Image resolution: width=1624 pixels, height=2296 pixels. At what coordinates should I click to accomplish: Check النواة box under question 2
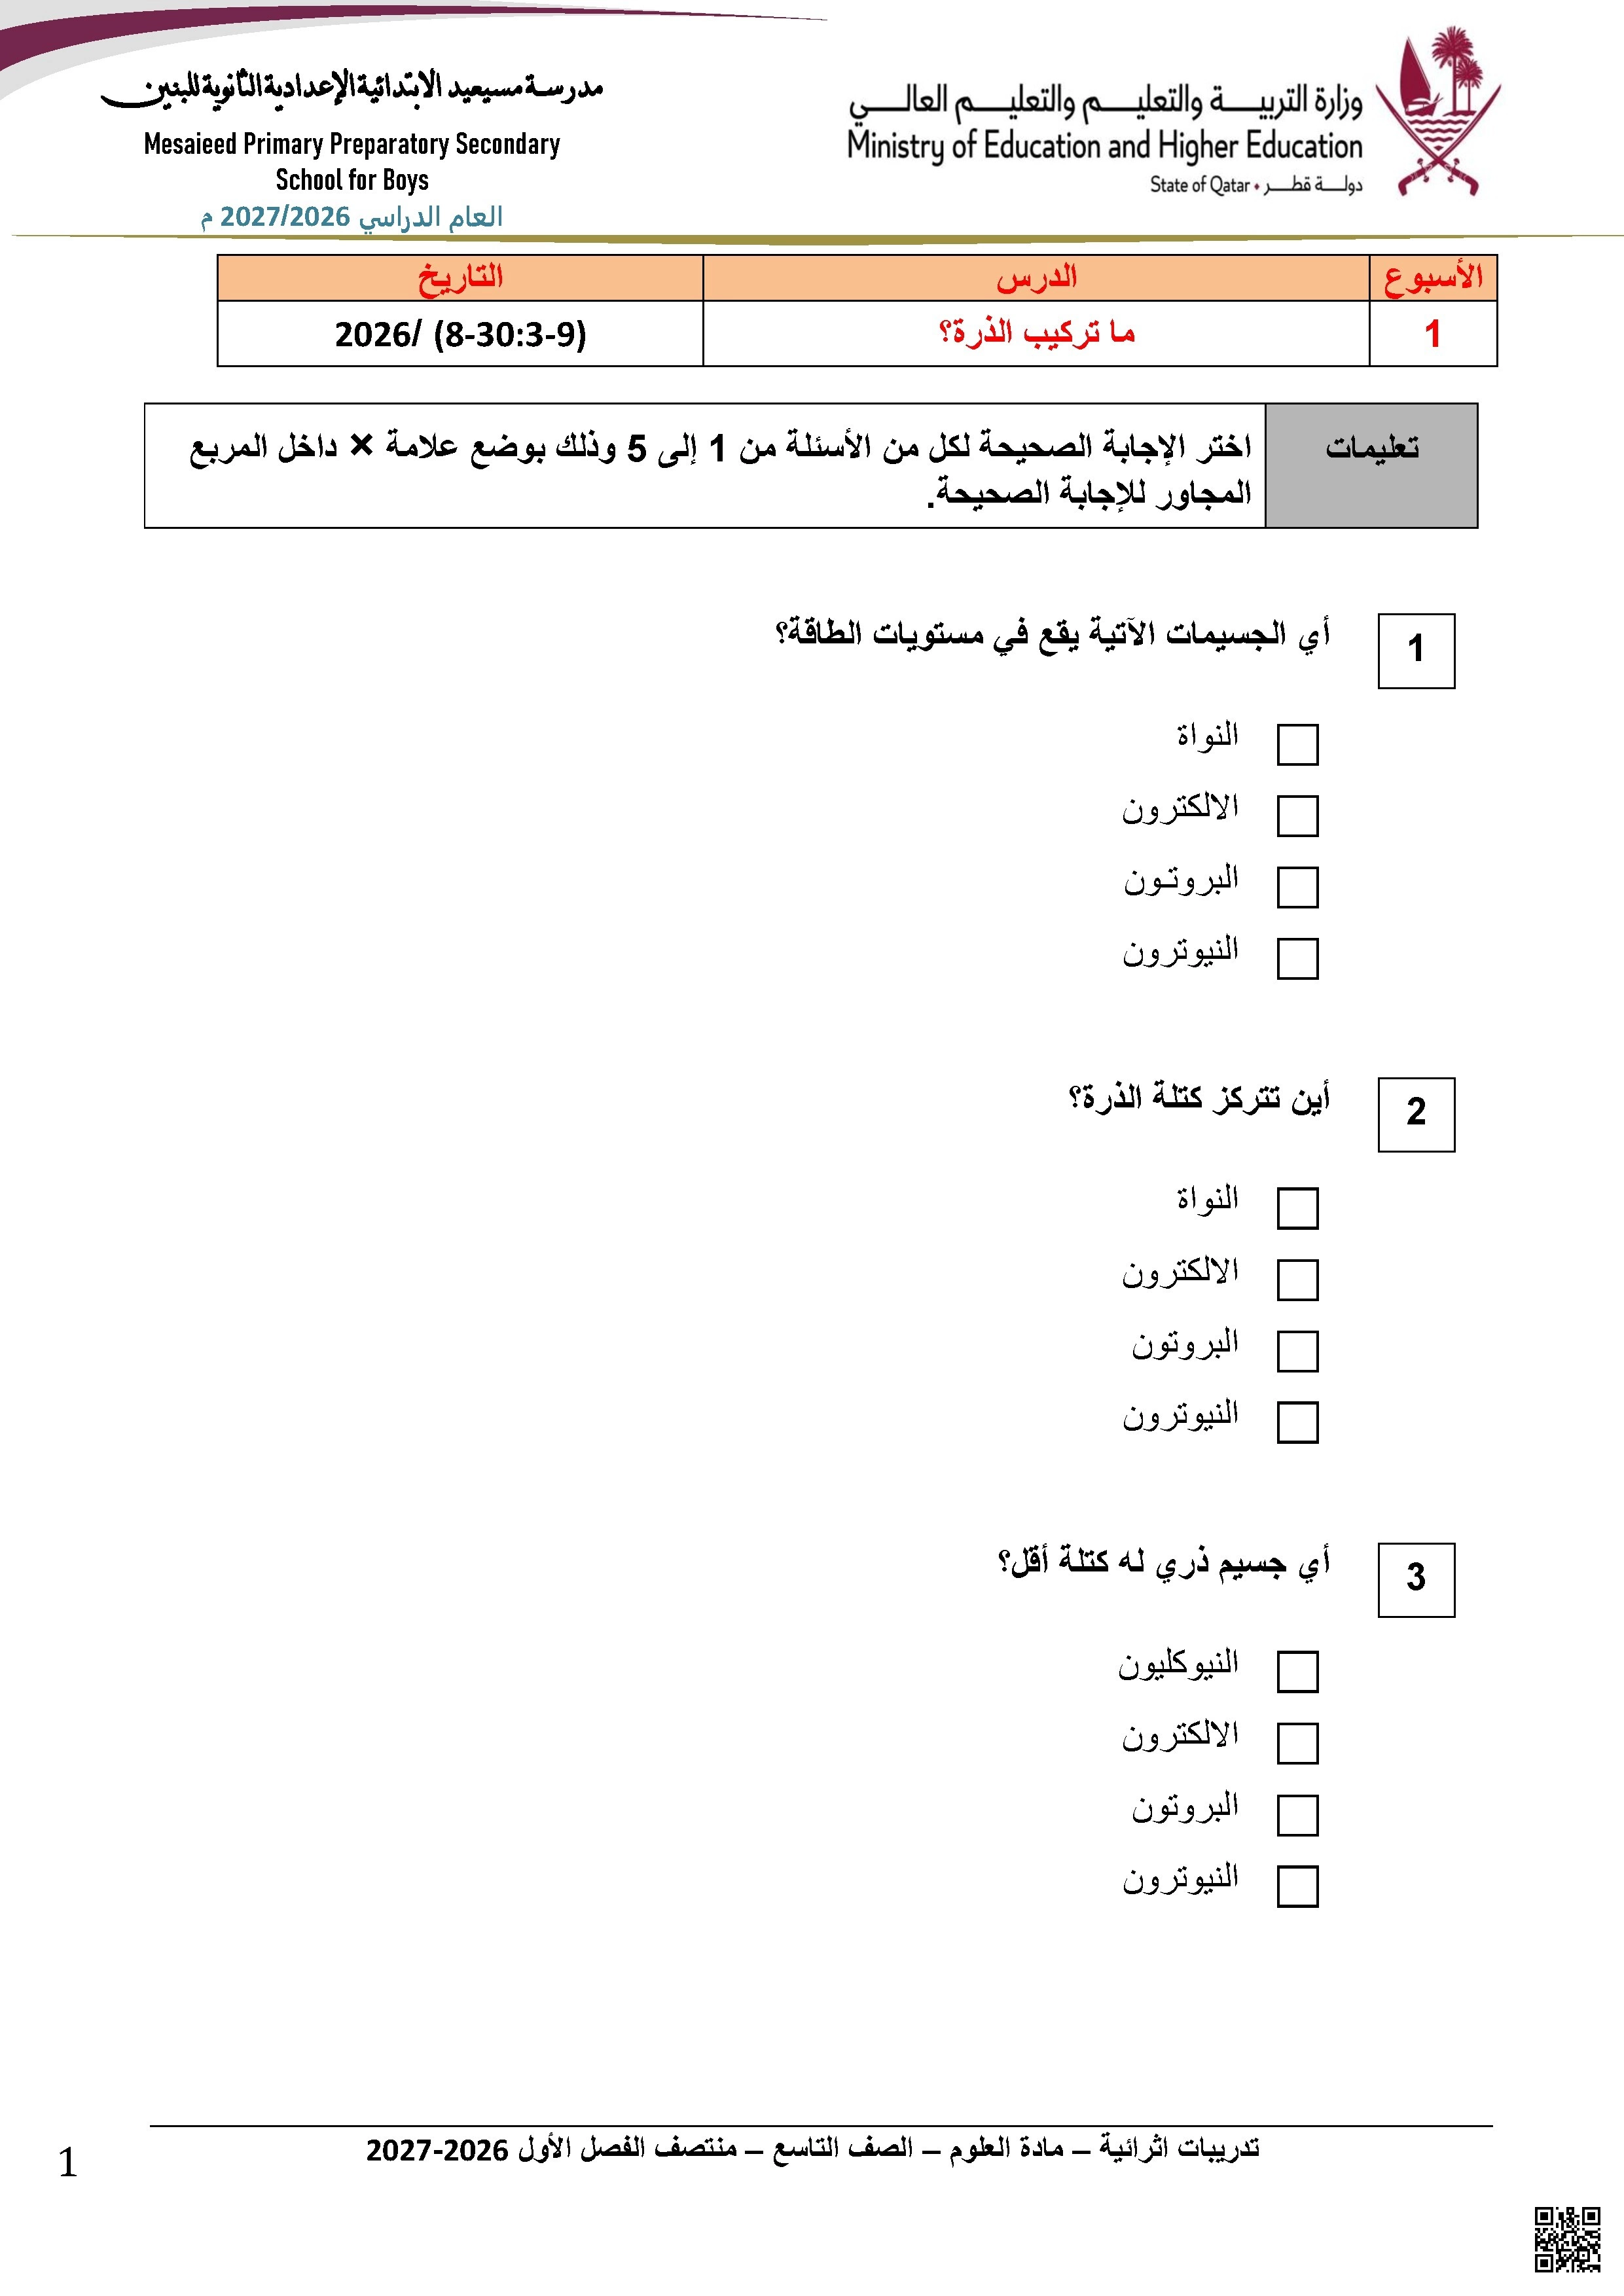click(x=1297, y=1208)
